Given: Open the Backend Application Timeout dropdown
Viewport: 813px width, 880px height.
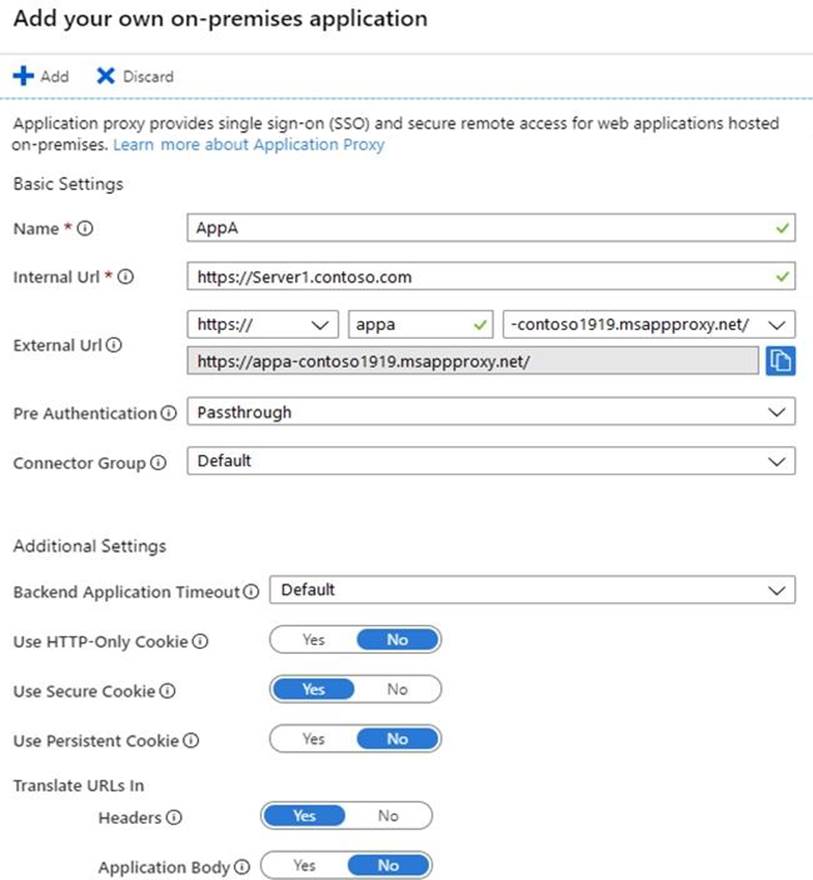Looking at the screenshot, I should [x=532, y=590].
